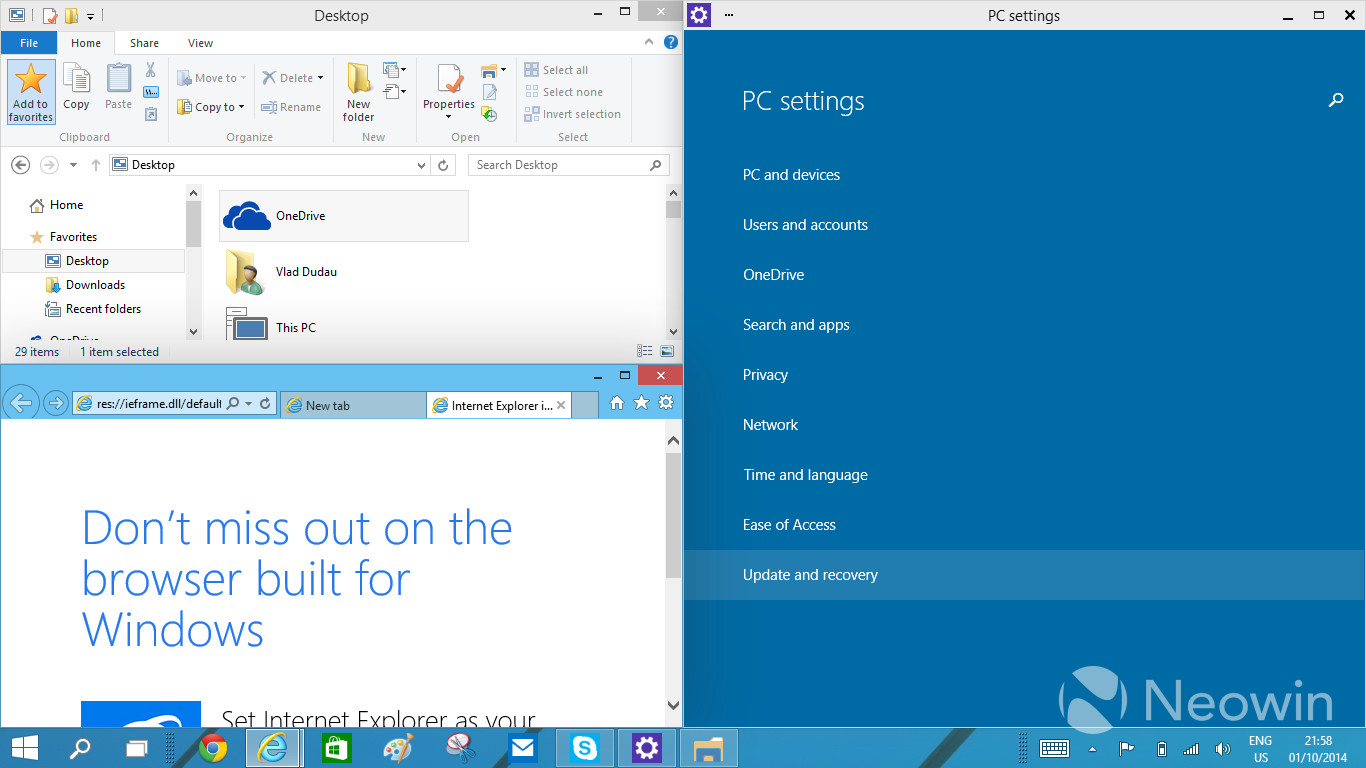Open Skype from the taskbar

[x=585, y=748]
